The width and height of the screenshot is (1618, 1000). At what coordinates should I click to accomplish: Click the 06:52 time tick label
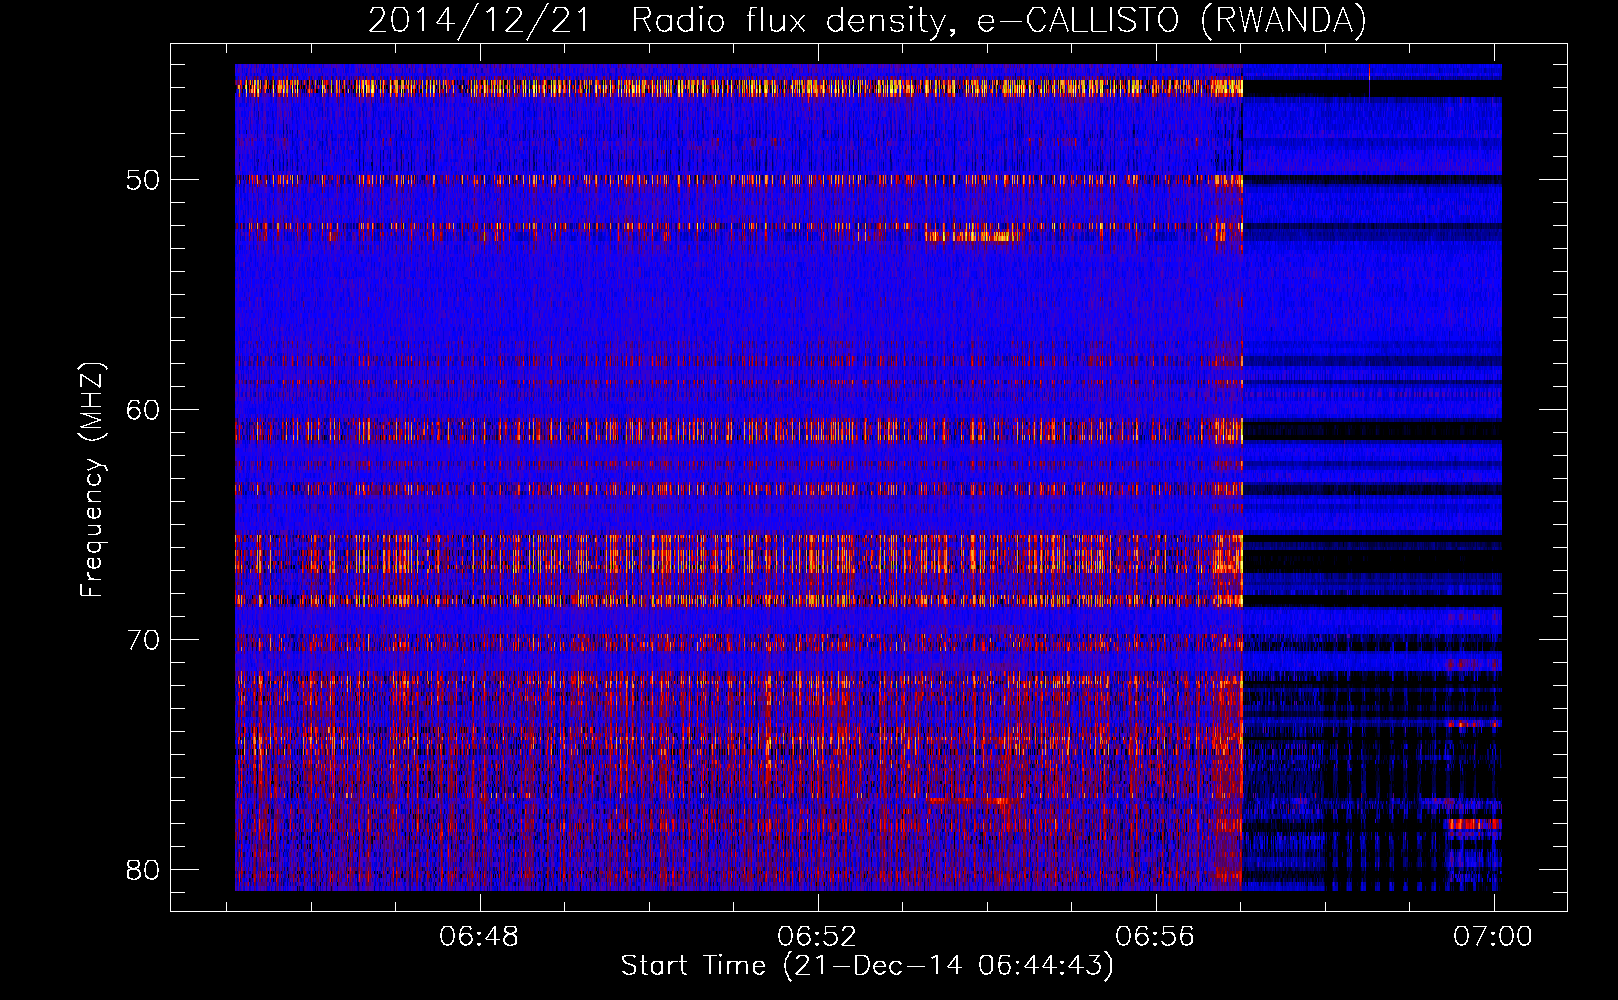pos(817,937)
